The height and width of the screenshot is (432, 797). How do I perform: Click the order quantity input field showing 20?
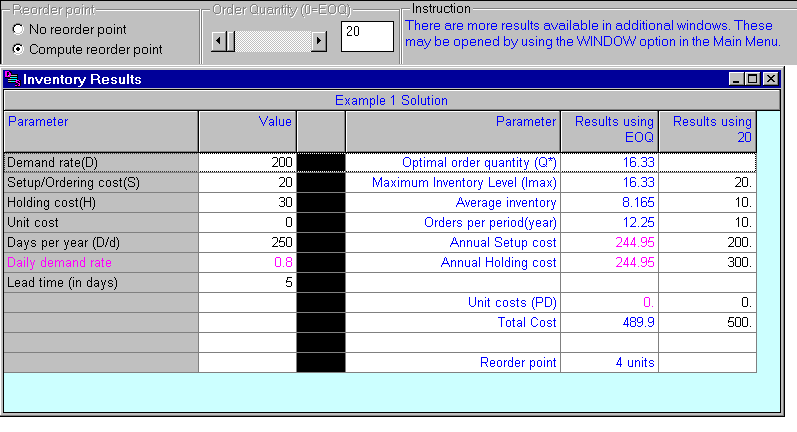[x=366, y=36]
